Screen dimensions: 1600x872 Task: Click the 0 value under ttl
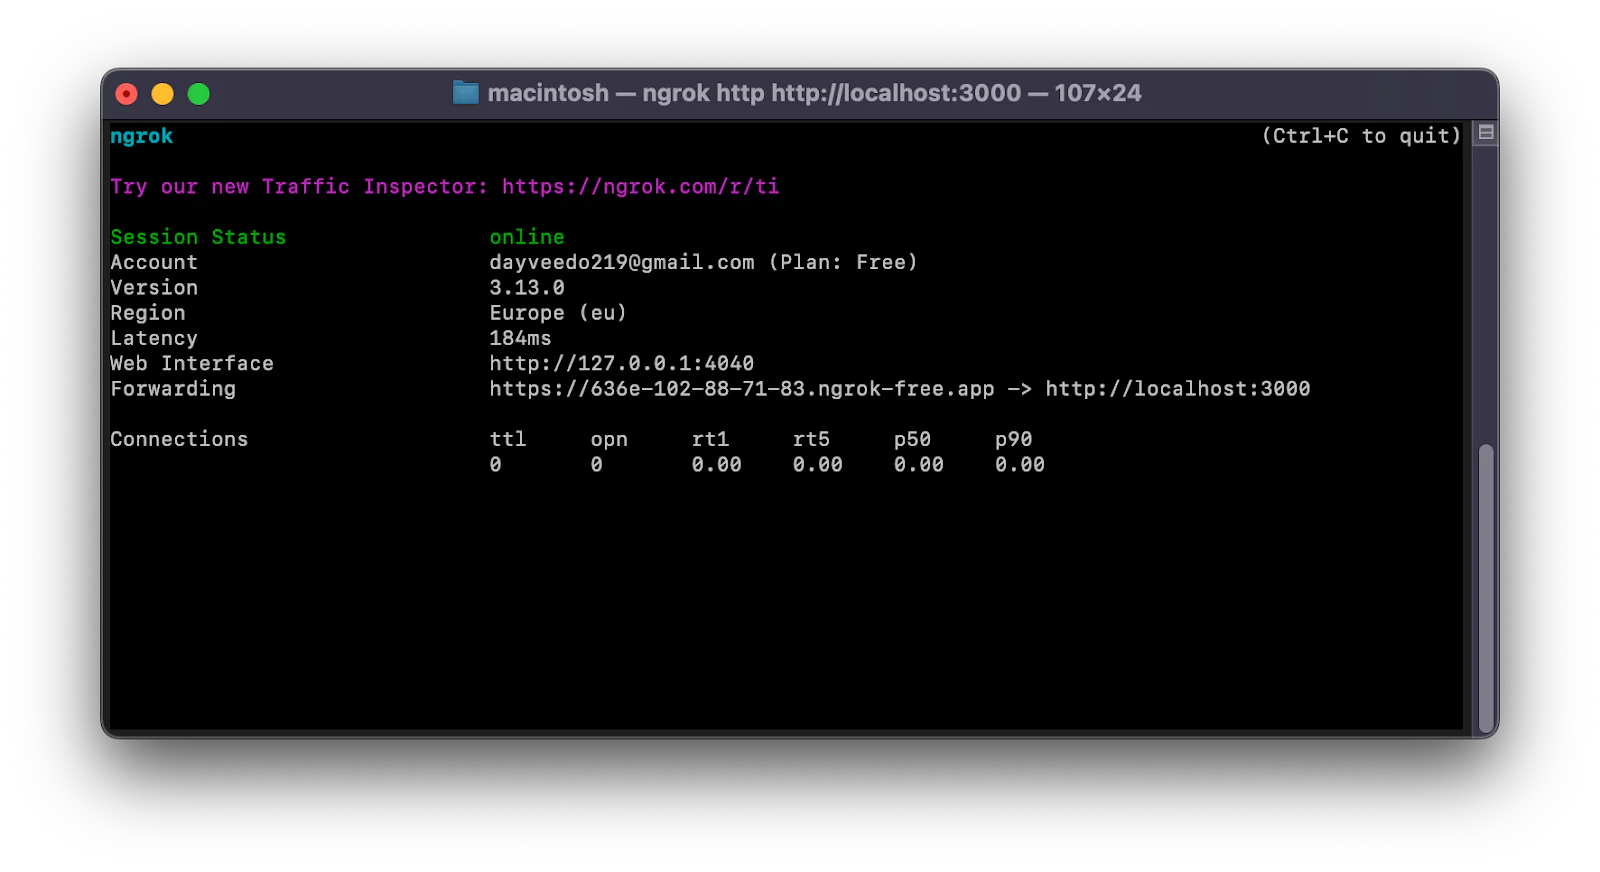click(x=496, y=465)
